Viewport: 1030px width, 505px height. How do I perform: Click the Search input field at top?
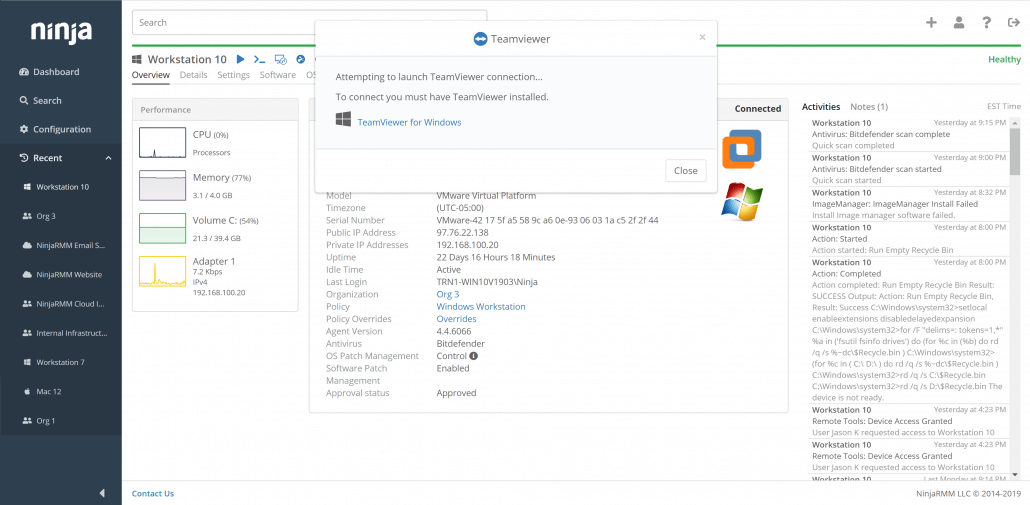tap(310, 22)
